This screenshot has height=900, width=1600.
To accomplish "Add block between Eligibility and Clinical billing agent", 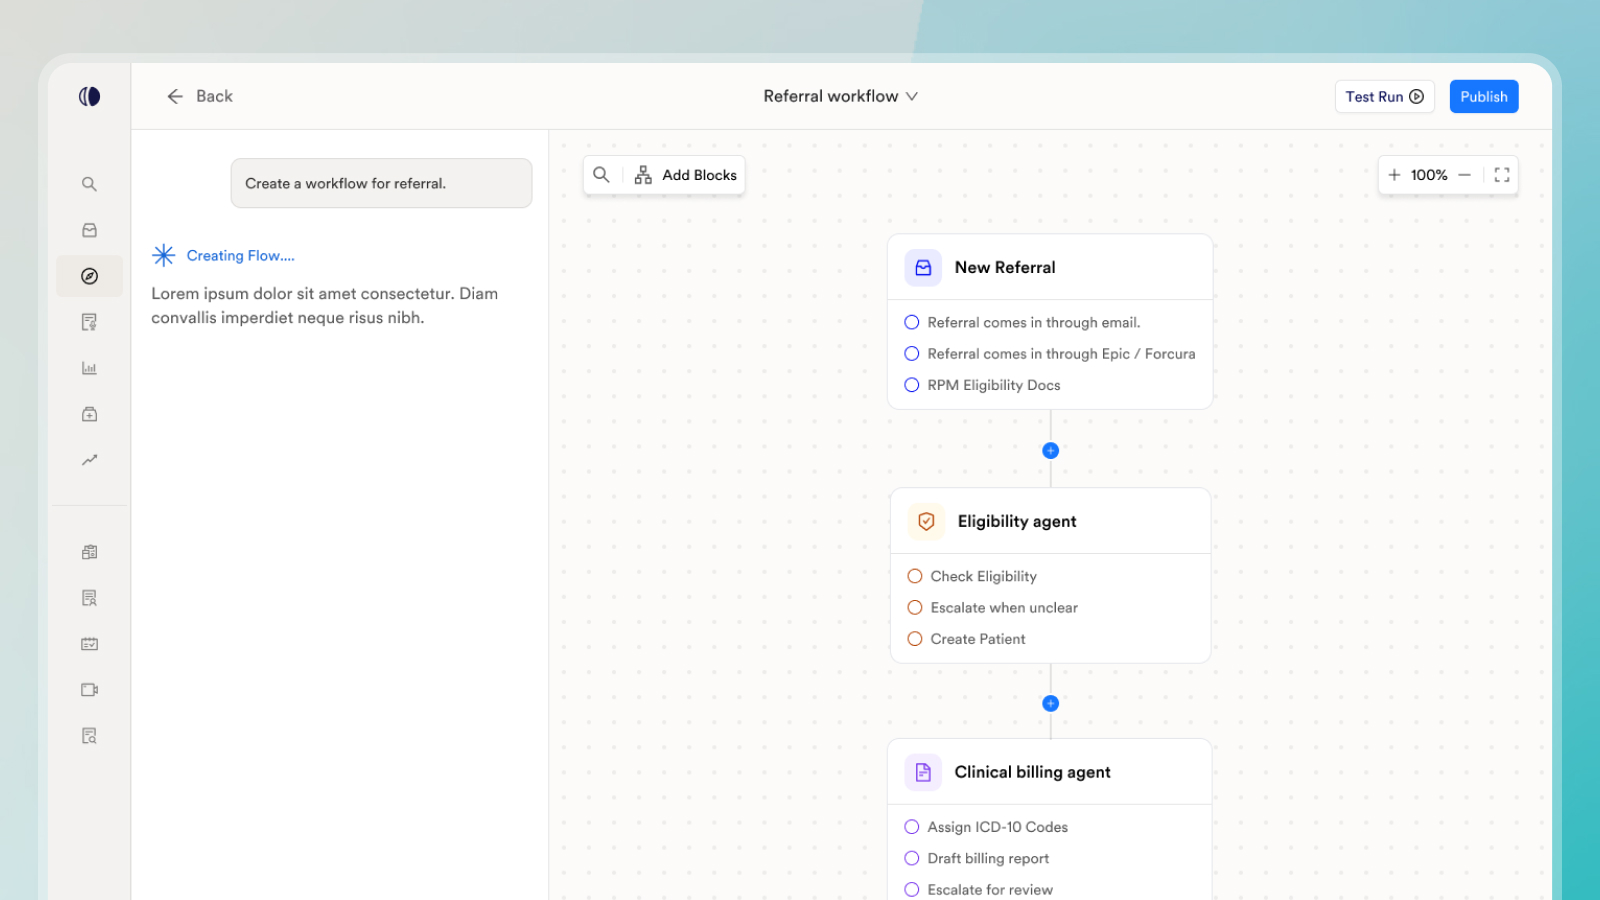I will click(1050, 703).
